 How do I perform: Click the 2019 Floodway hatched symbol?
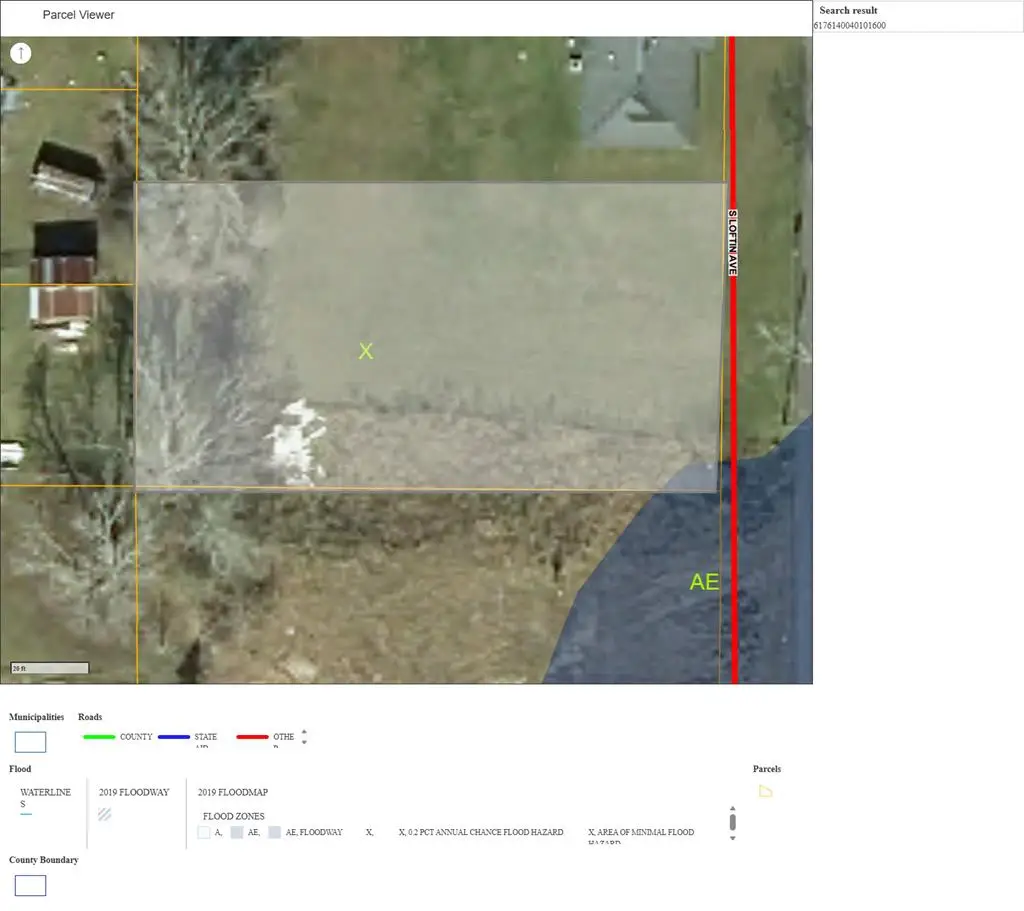[105, 814]
